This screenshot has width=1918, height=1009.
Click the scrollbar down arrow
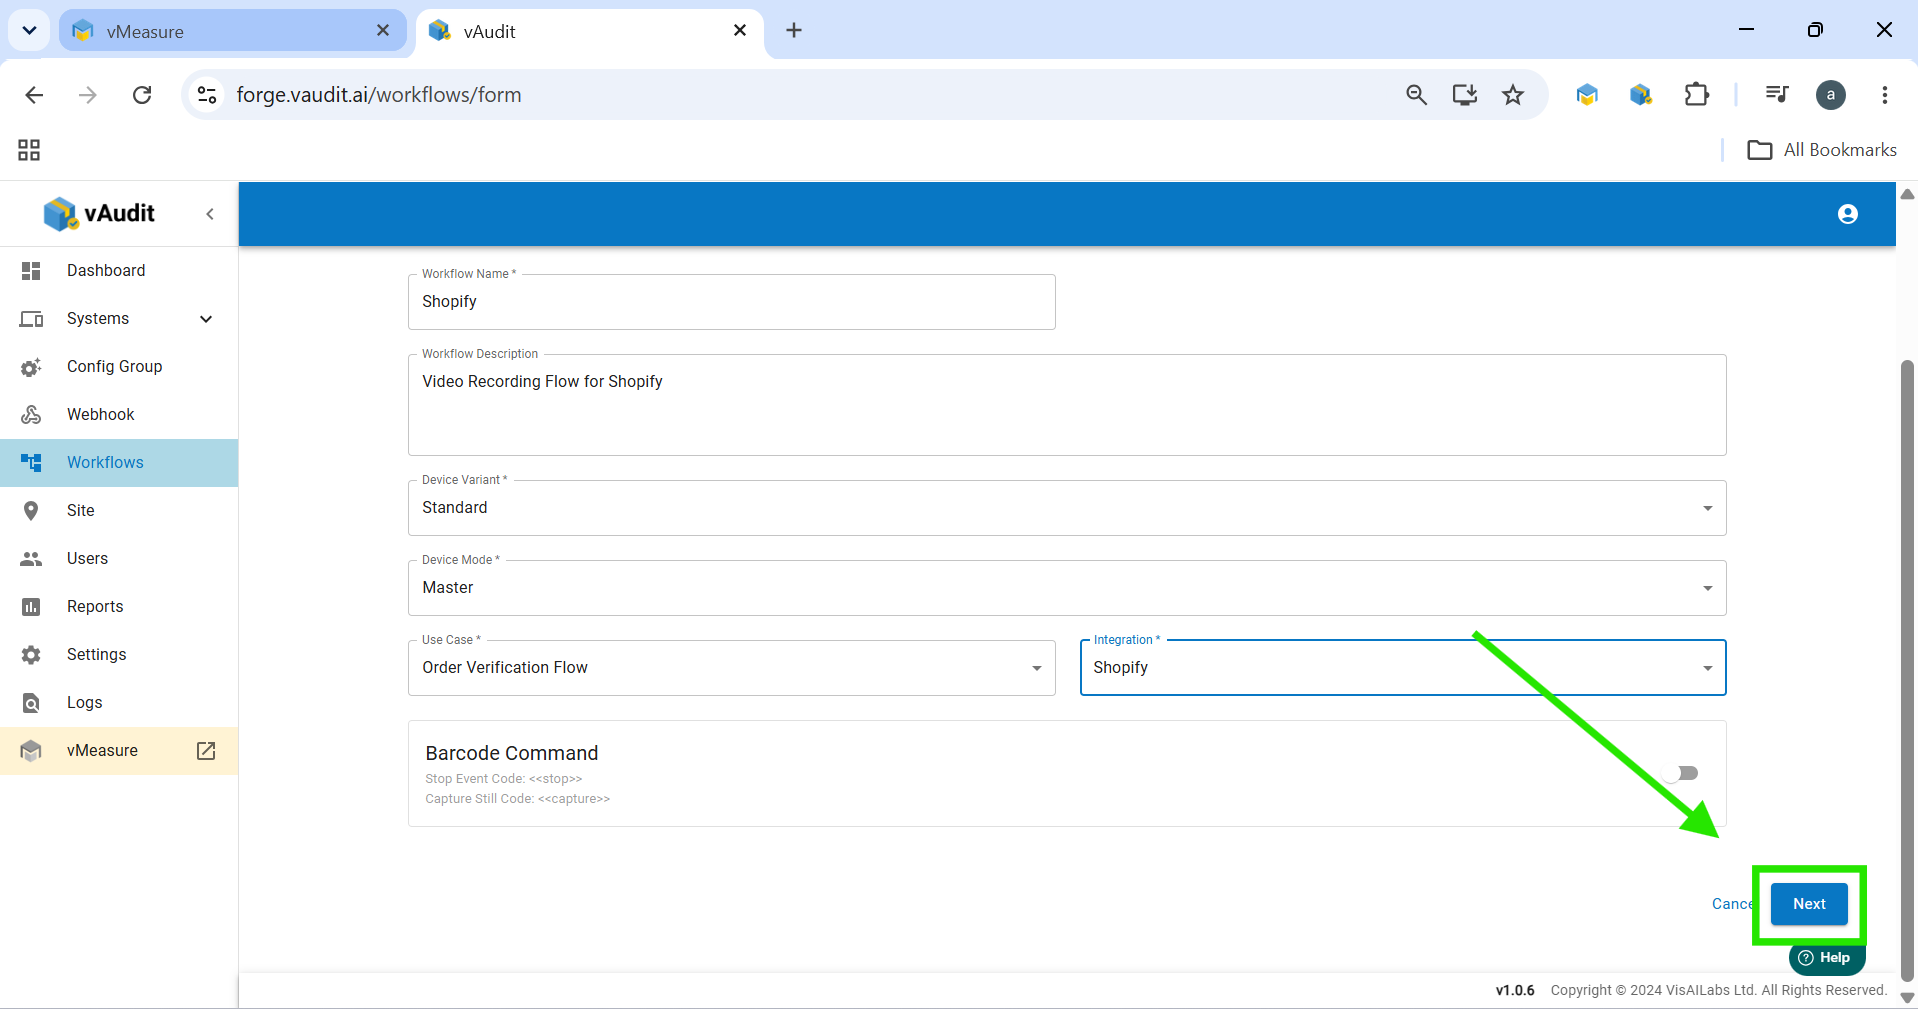[x=1907, y=998]
